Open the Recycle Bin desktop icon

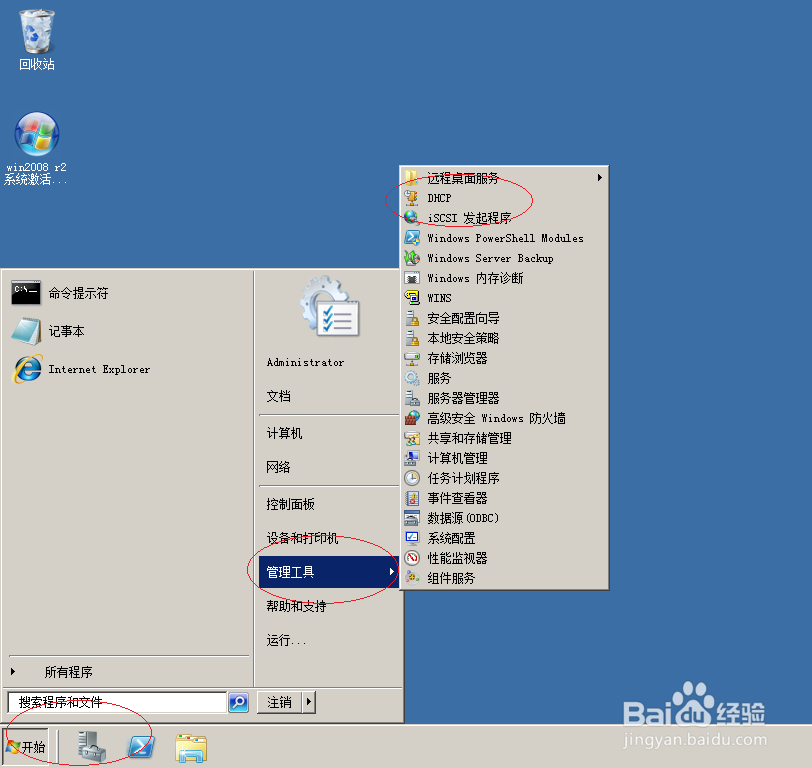click(x=36, y=40)
